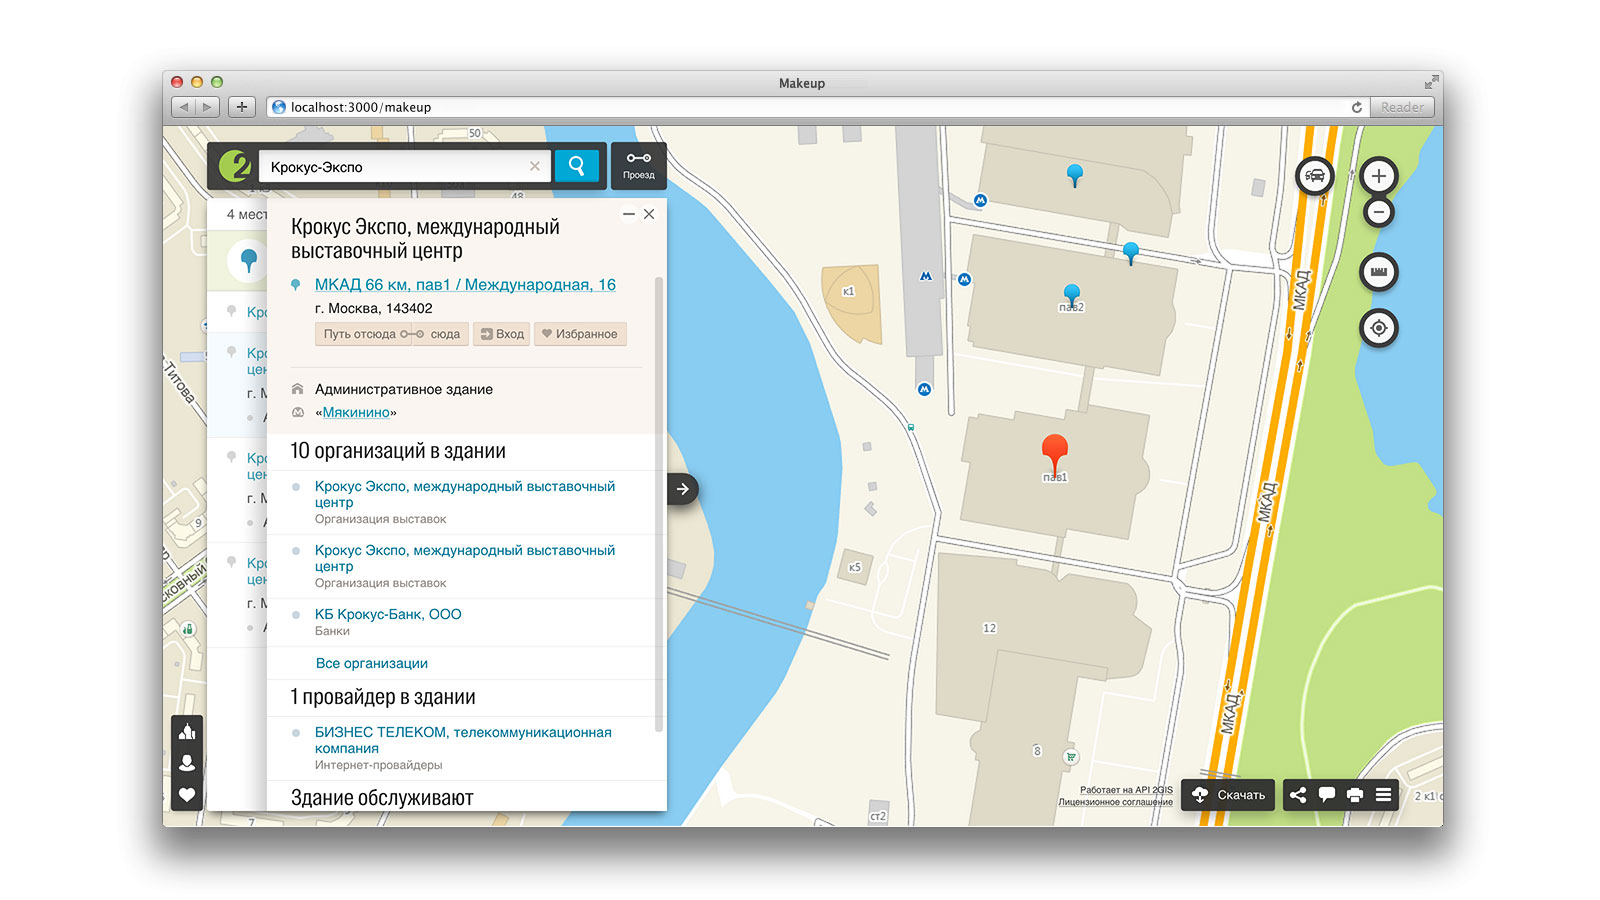Image resolution: width=1600 pixels, height=900 pixels.
Task: Open the user profile icon
Action: click(x=187, y=763)
